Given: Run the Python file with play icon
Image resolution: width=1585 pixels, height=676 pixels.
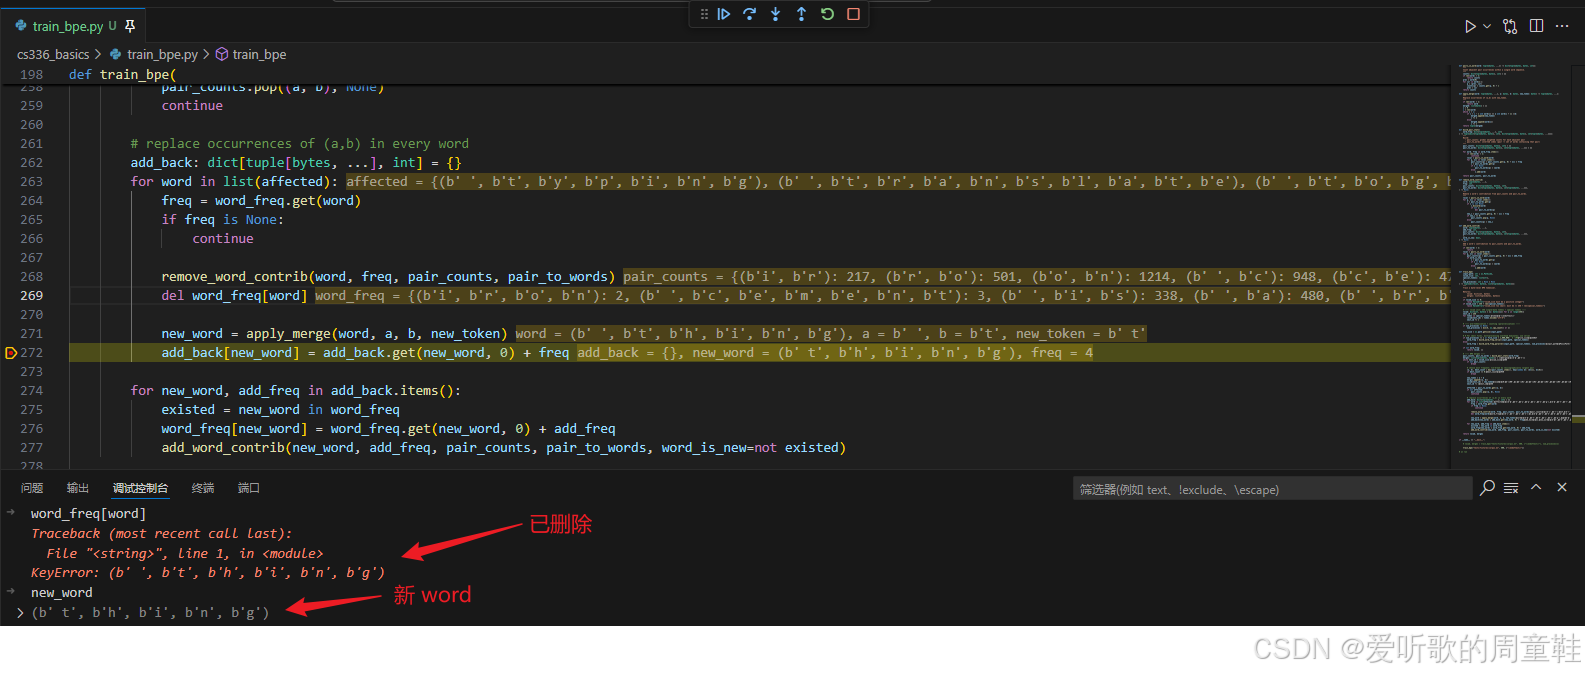Looking at the screenshot, I should coord(1470,26).
